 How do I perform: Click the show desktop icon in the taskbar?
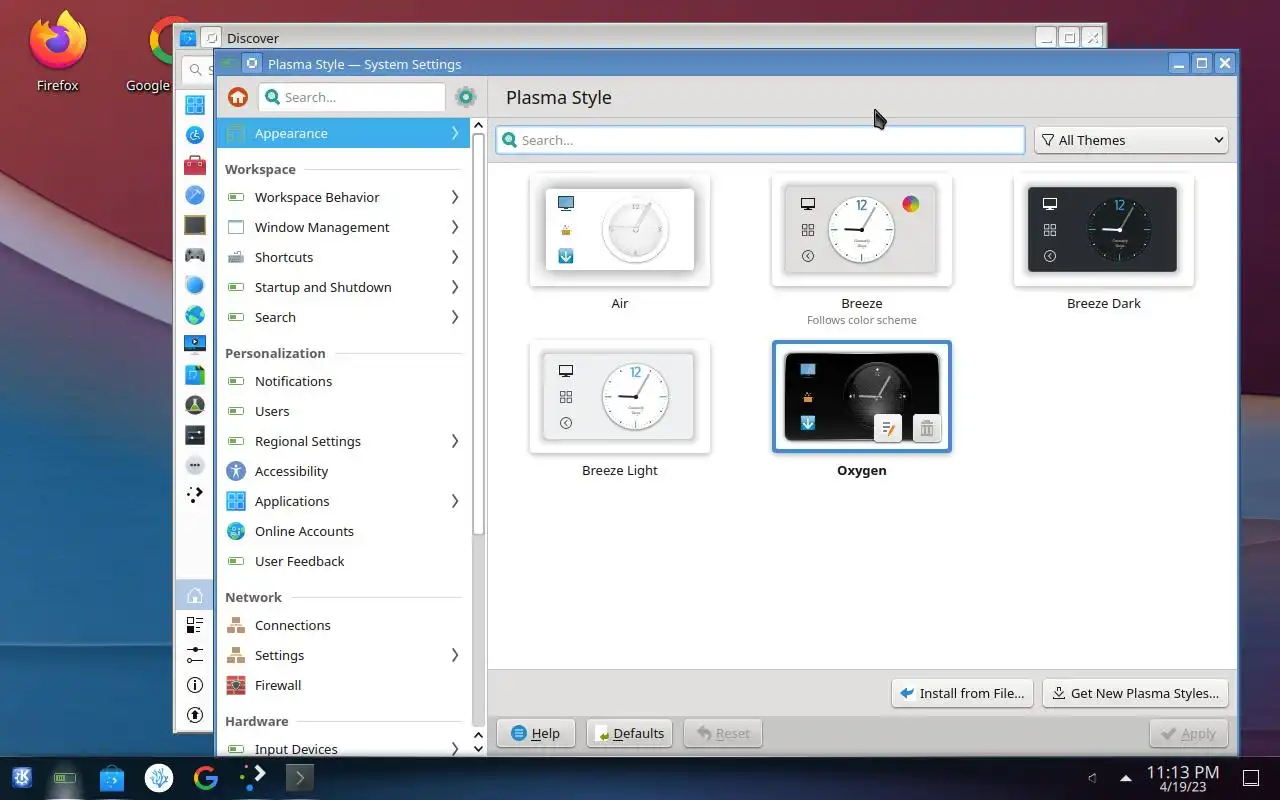coord(1250,777)
